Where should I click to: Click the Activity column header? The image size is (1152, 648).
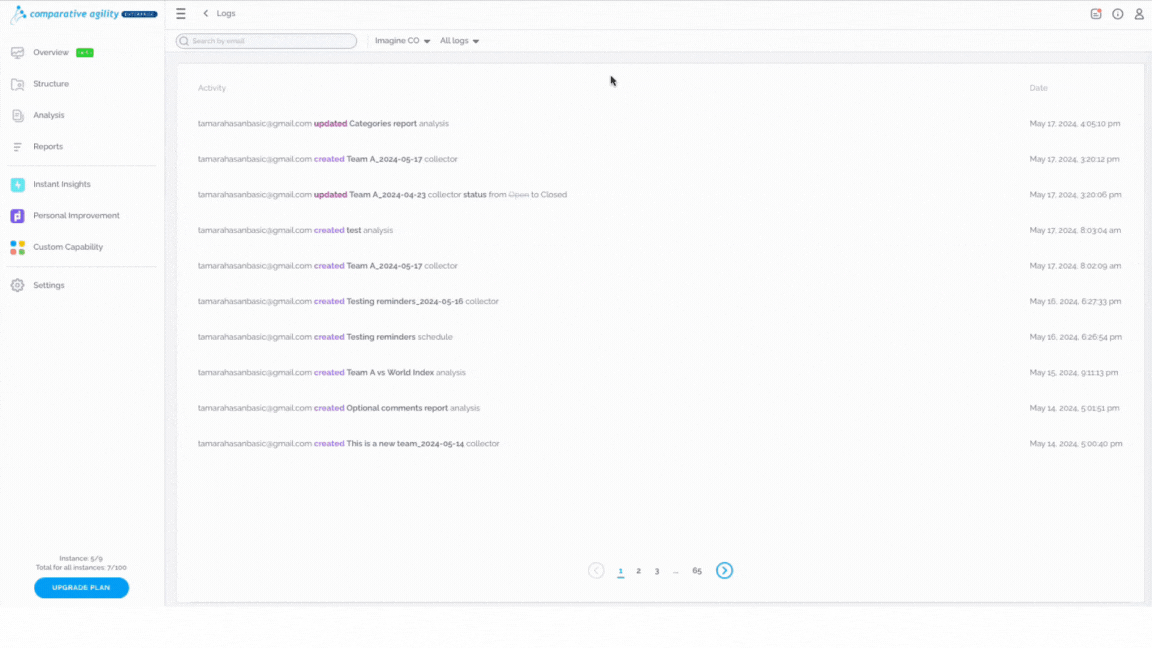(212, 88)
